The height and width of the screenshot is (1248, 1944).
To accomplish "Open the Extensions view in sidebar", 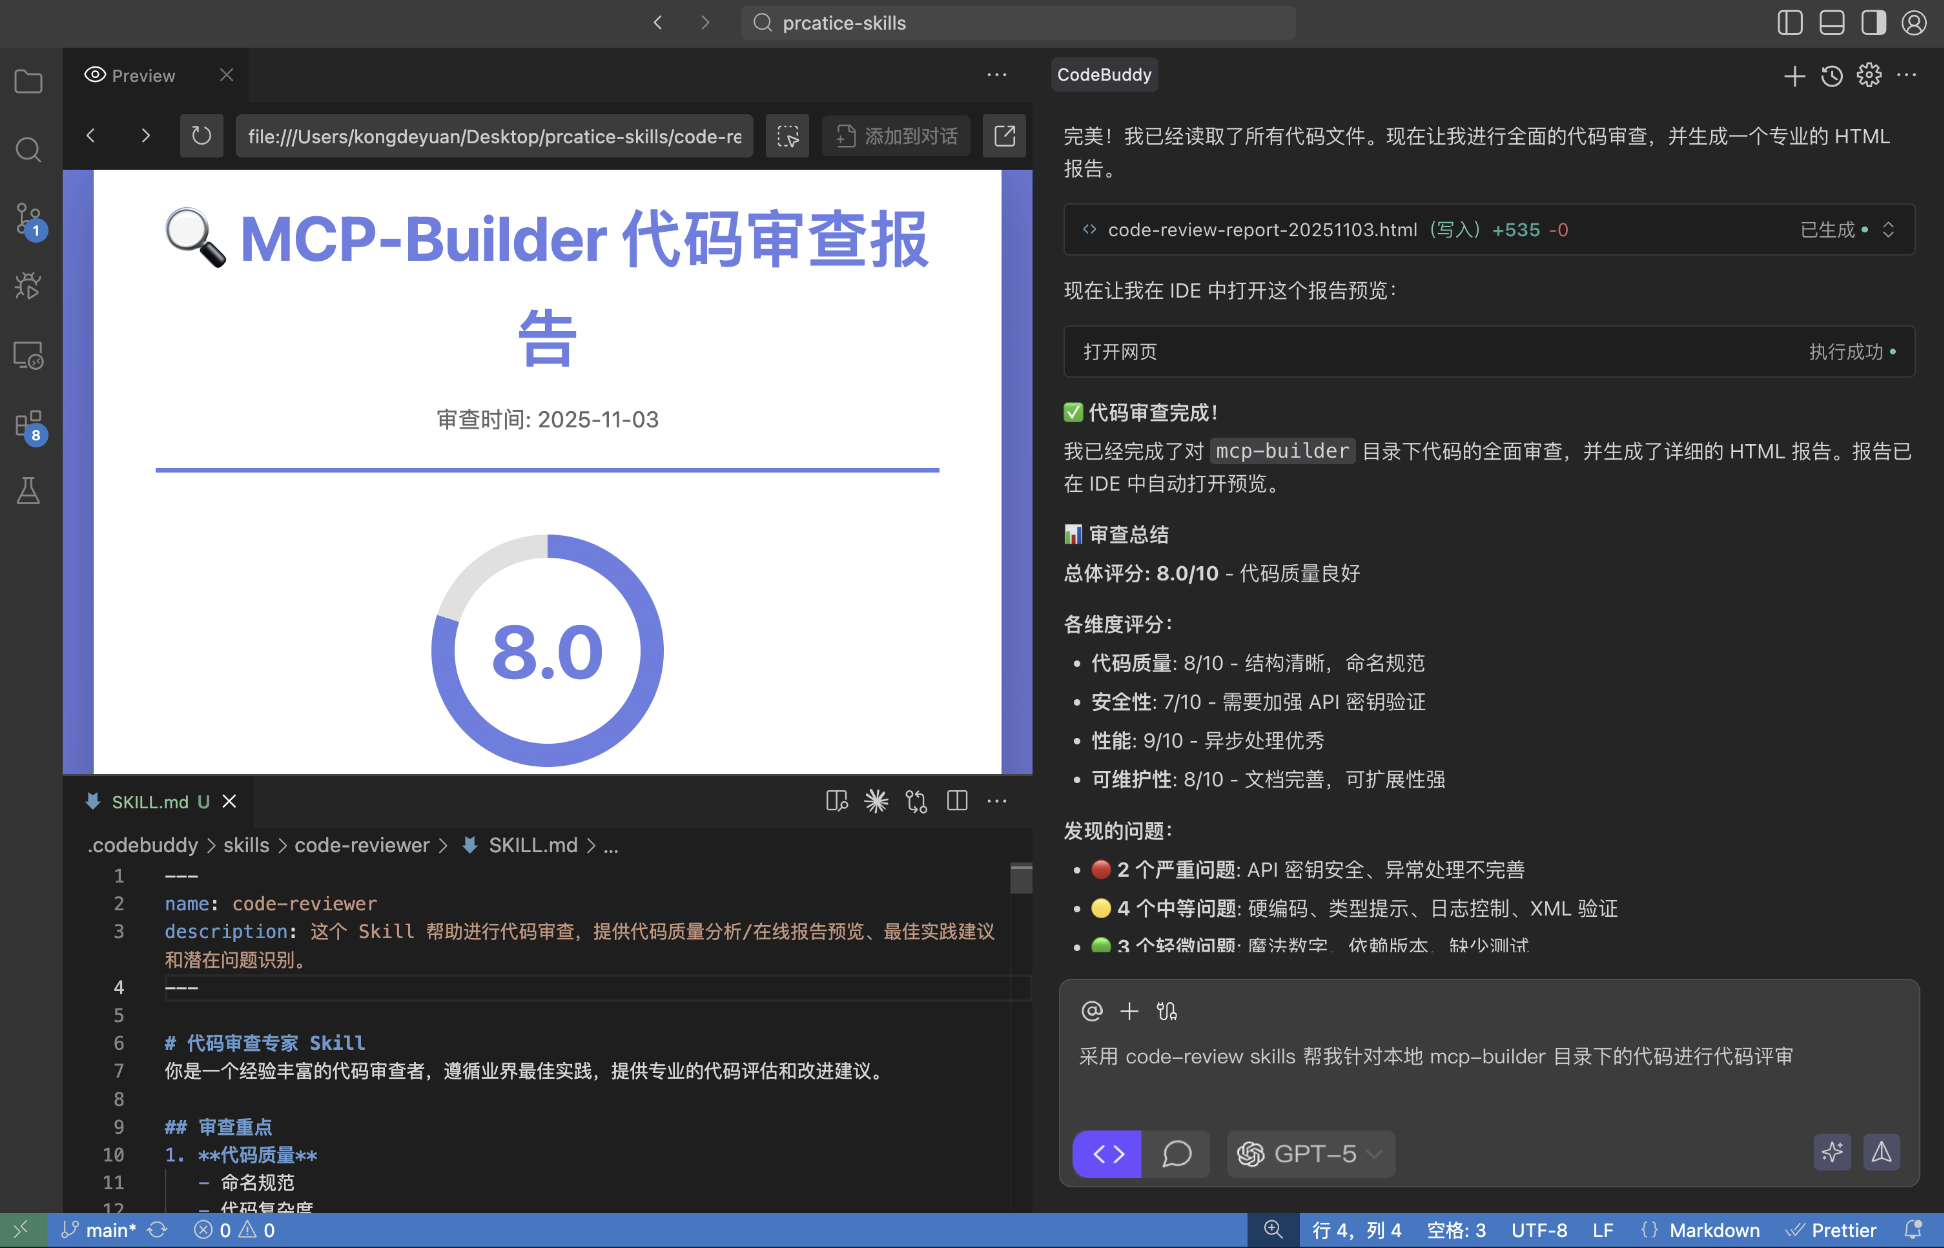I will pyautogui.click(x=28, y=425).
